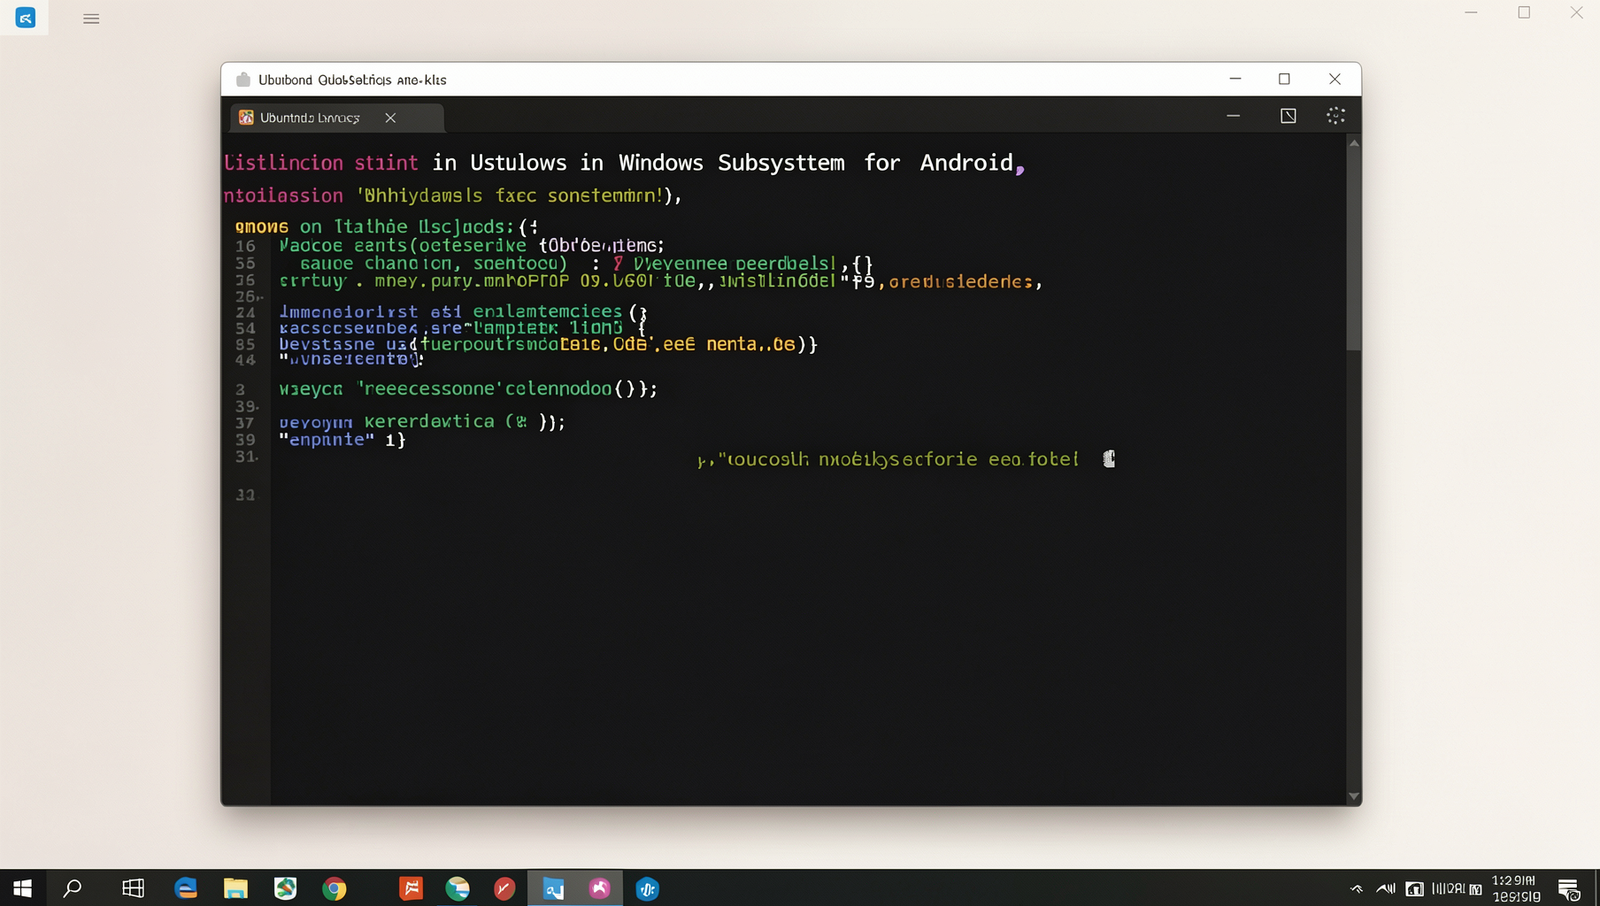This screenshot has height=906, width=1600.
Task: Click the 'lmmcnciorirst' code line
Action: [464, 312]
